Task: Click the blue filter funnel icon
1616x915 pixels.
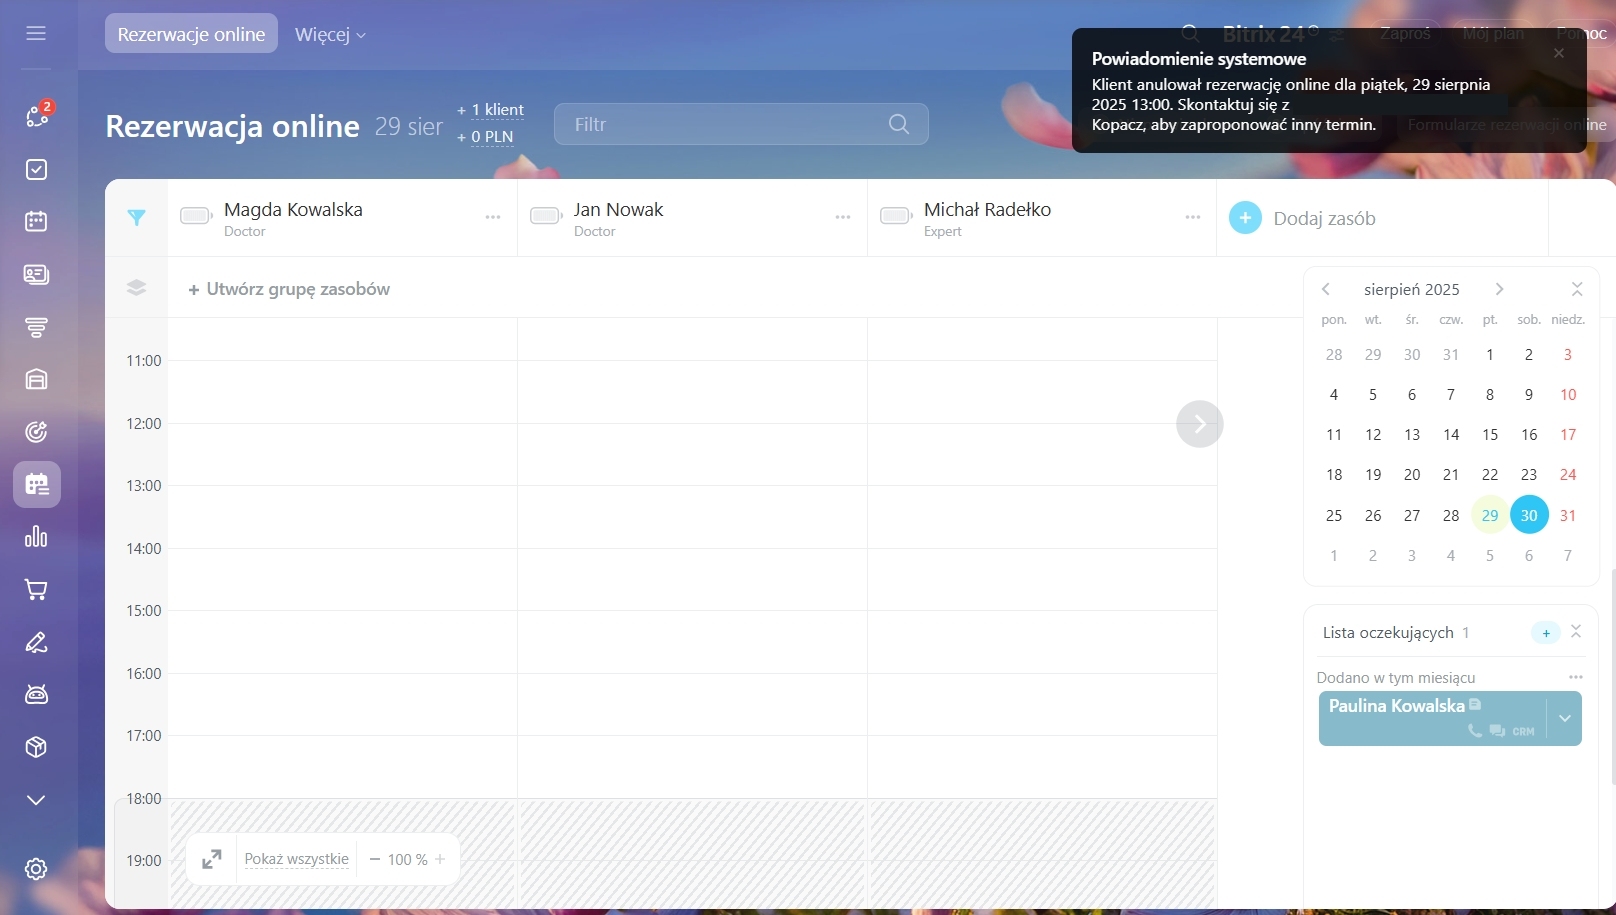Action: coord(137,218)
